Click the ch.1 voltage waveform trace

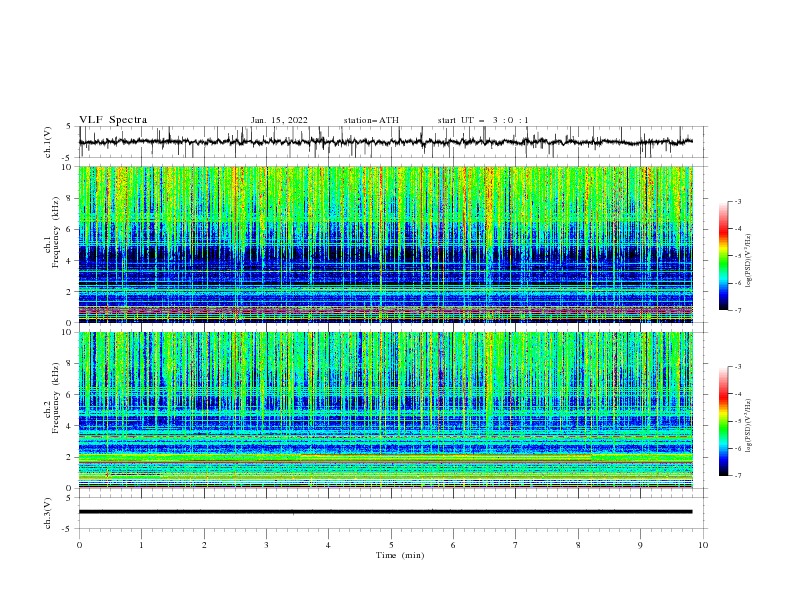[385, 142]
